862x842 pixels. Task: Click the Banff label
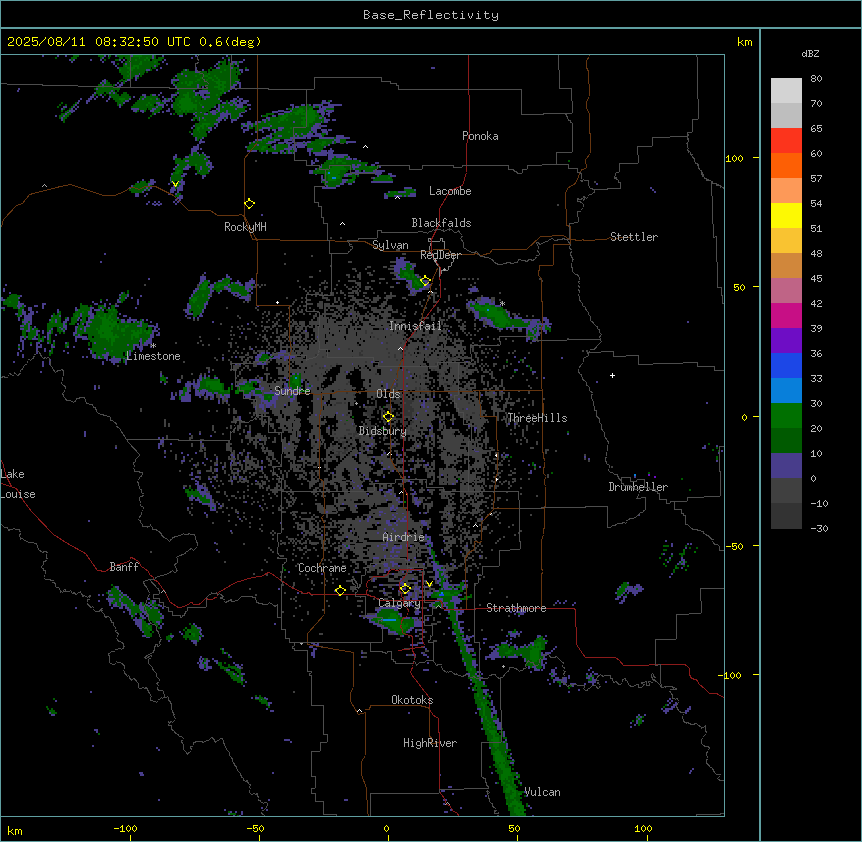pyautogui.click(x=124, y=567)
